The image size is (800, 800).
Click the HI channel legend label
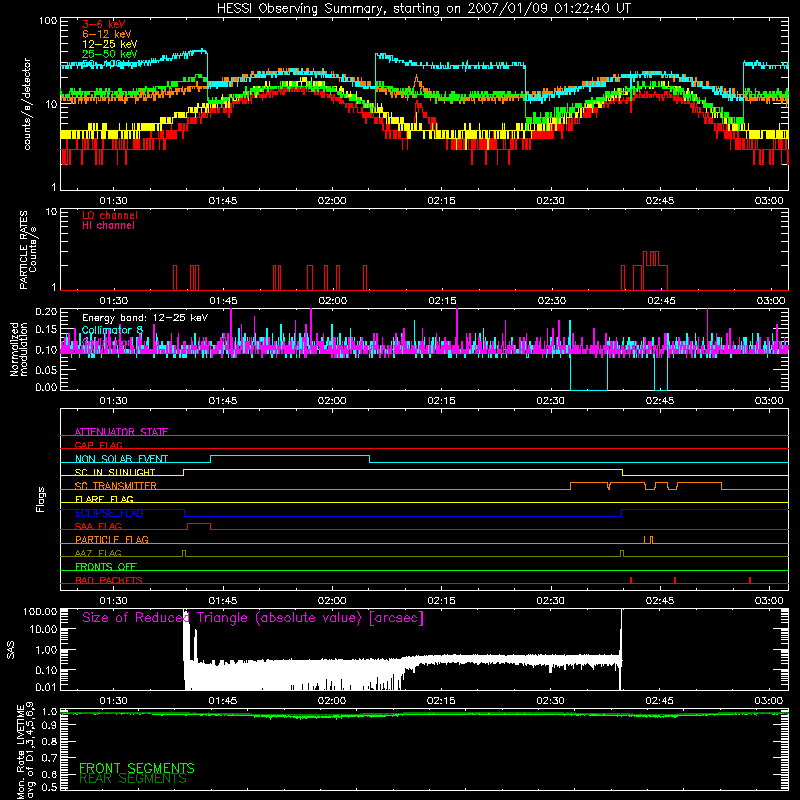(108, 225)
